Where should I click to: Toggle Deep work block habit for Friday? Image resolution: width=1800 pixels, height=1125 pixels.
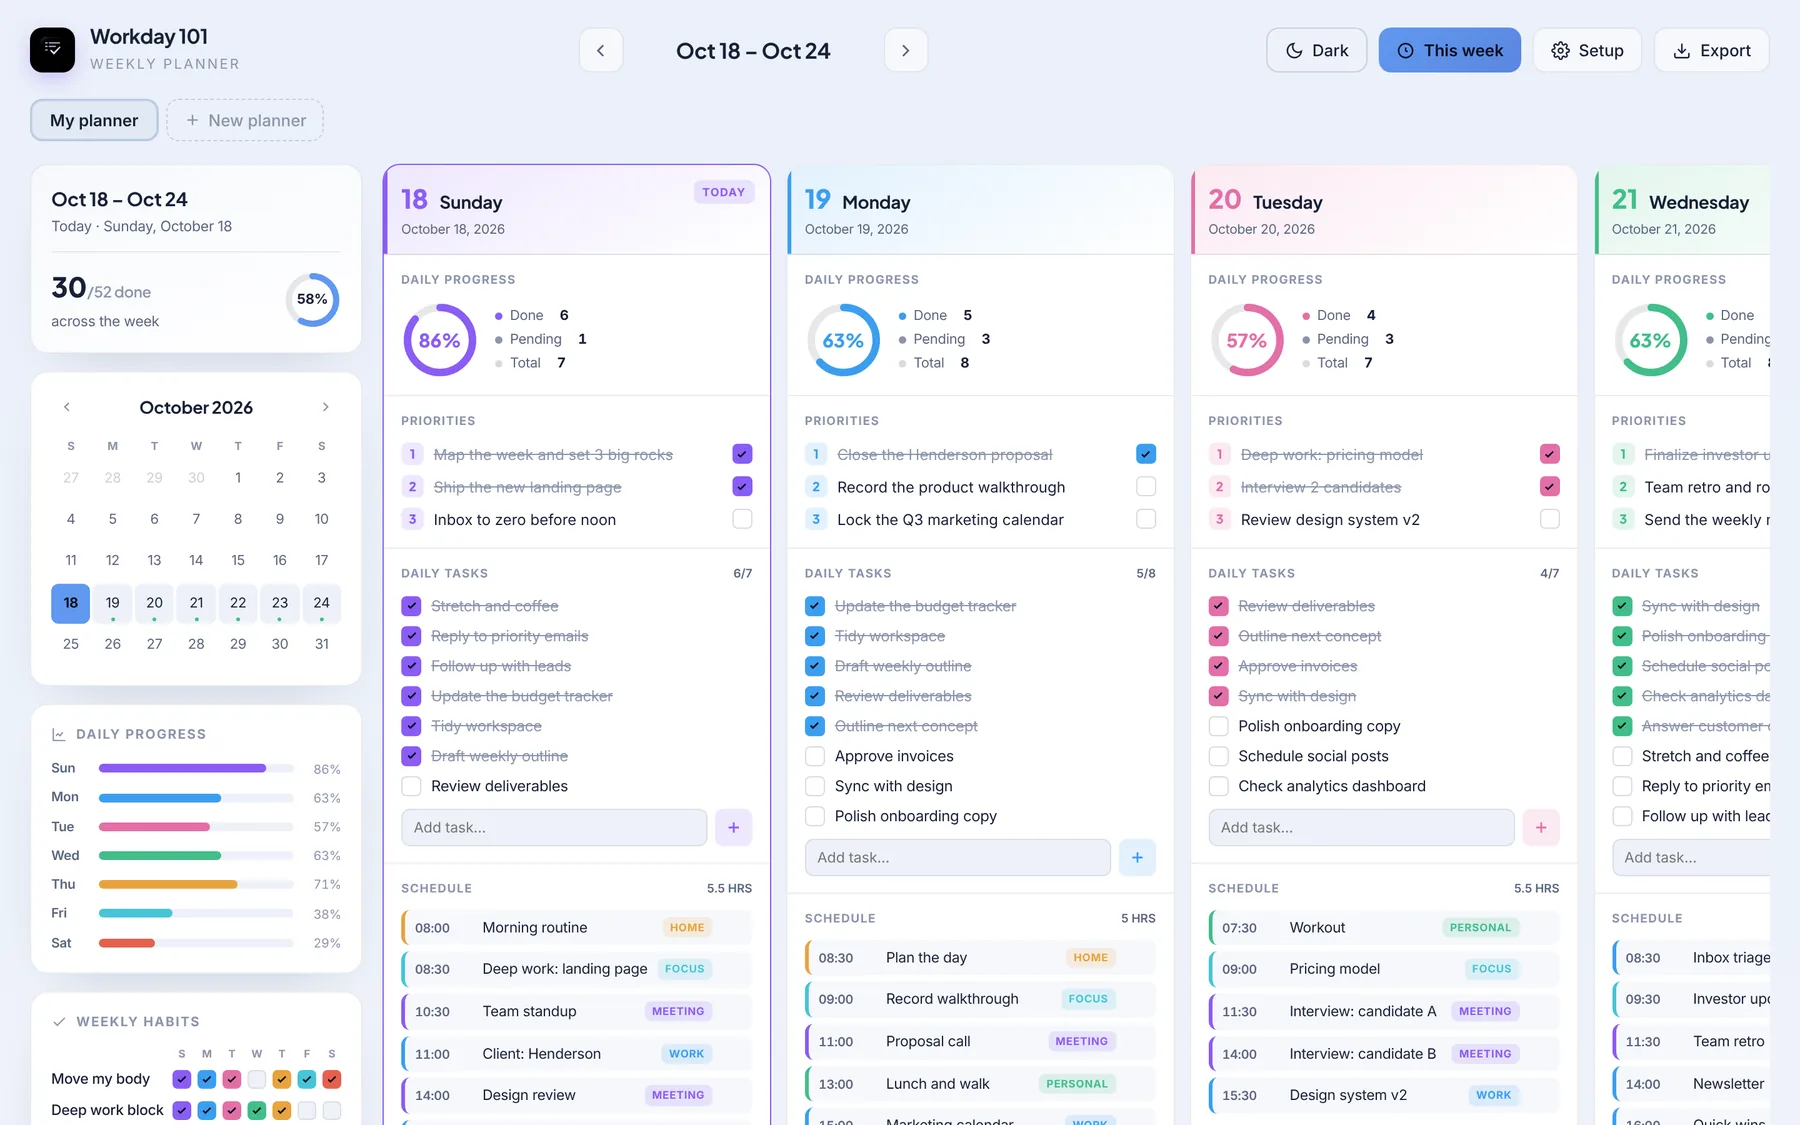coord(307,1110)
